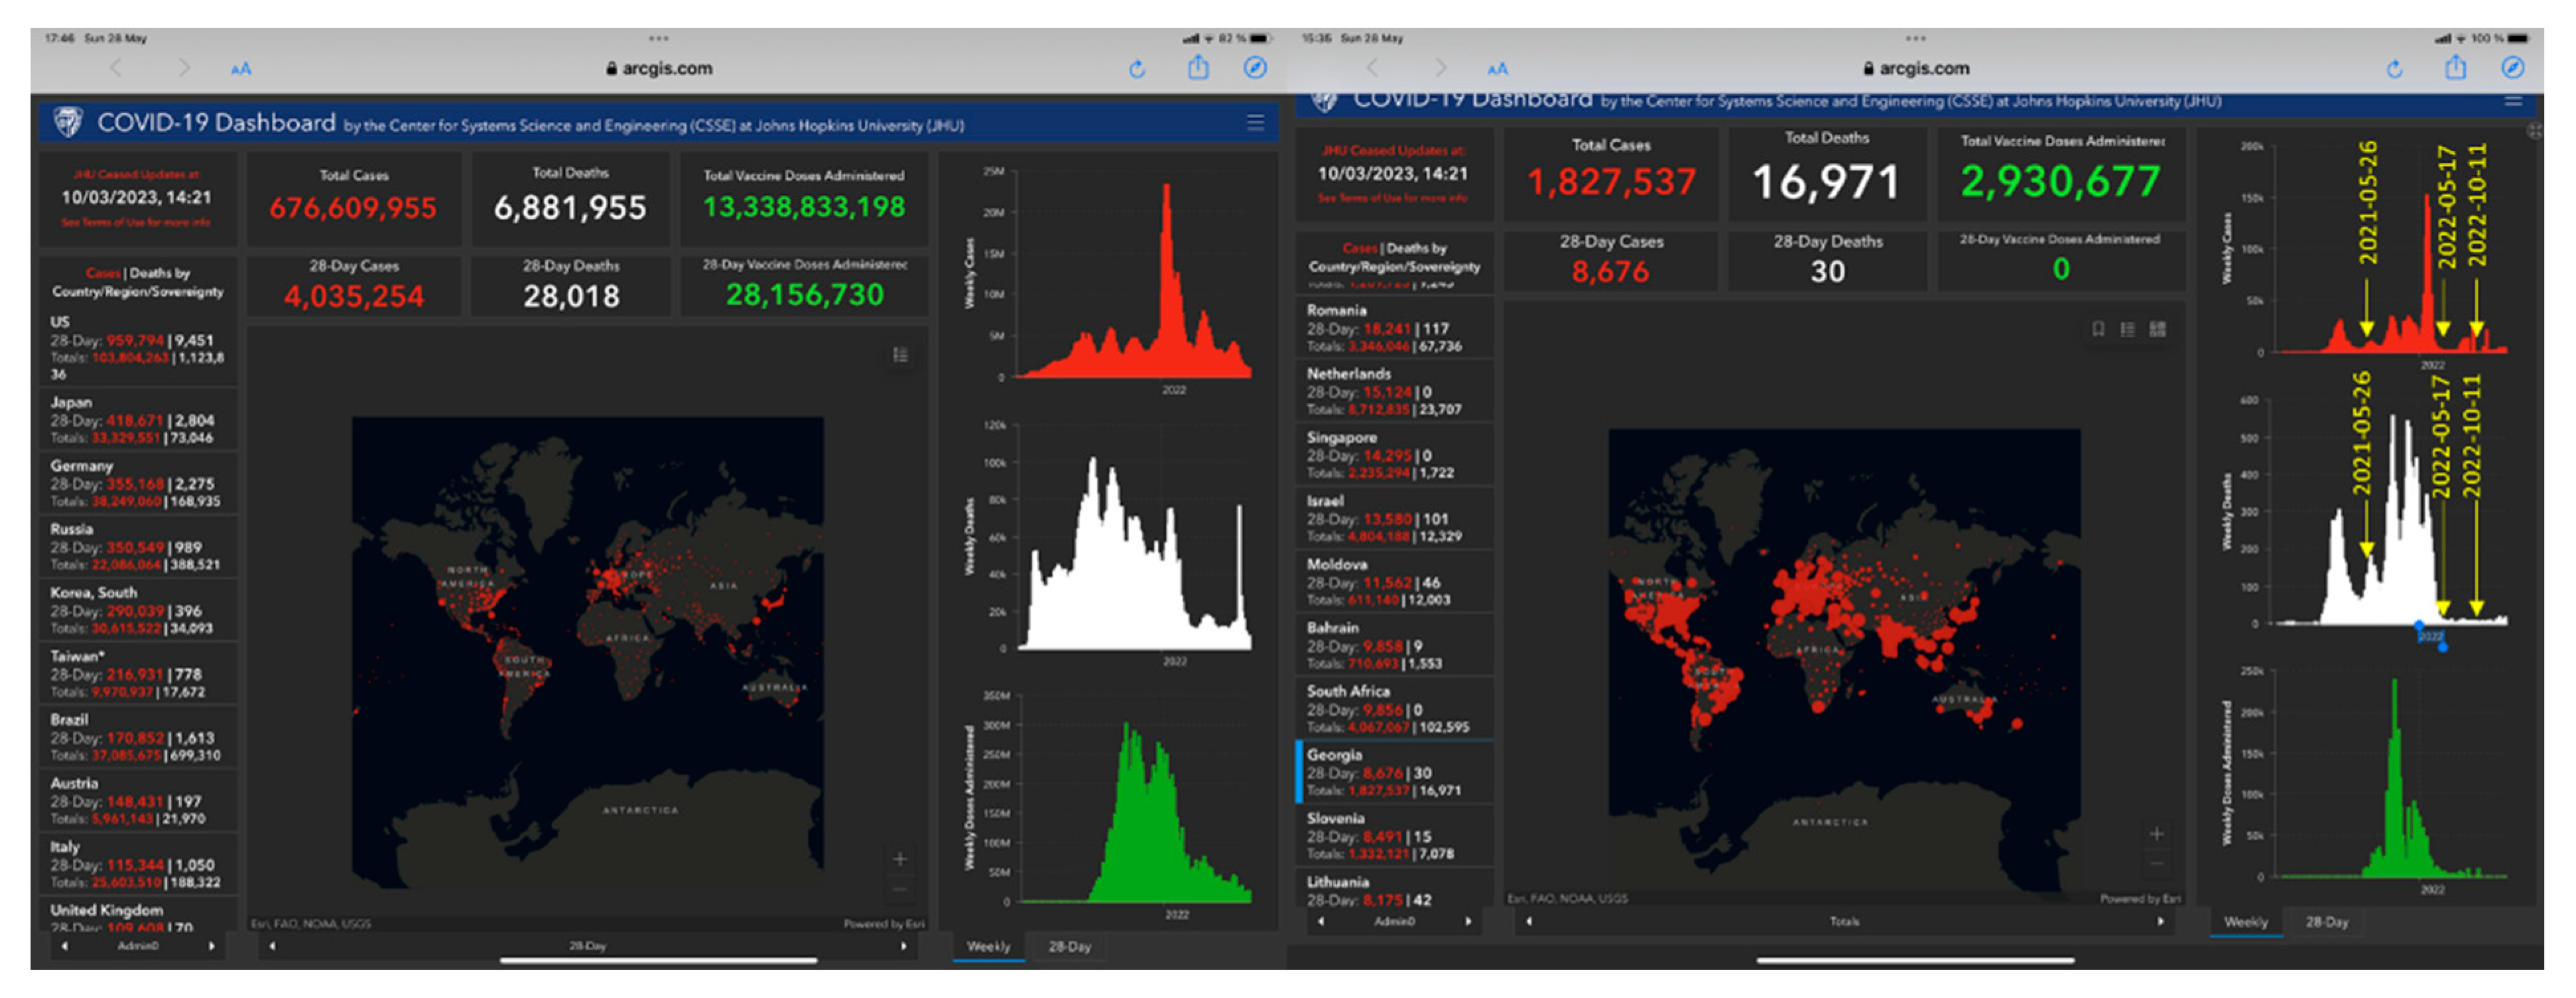The height and width of the screenshot is (998, 2576).
Task: Select the Georgia entry in the country list
Action: (x=1394, y=772)
